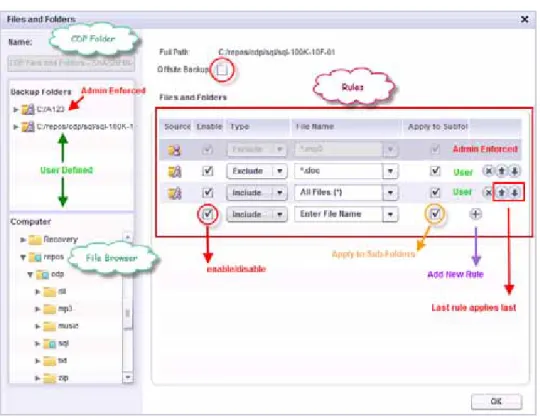Click the Source column header
Viewport: 540px width, 420px height.
coord(177,127)
